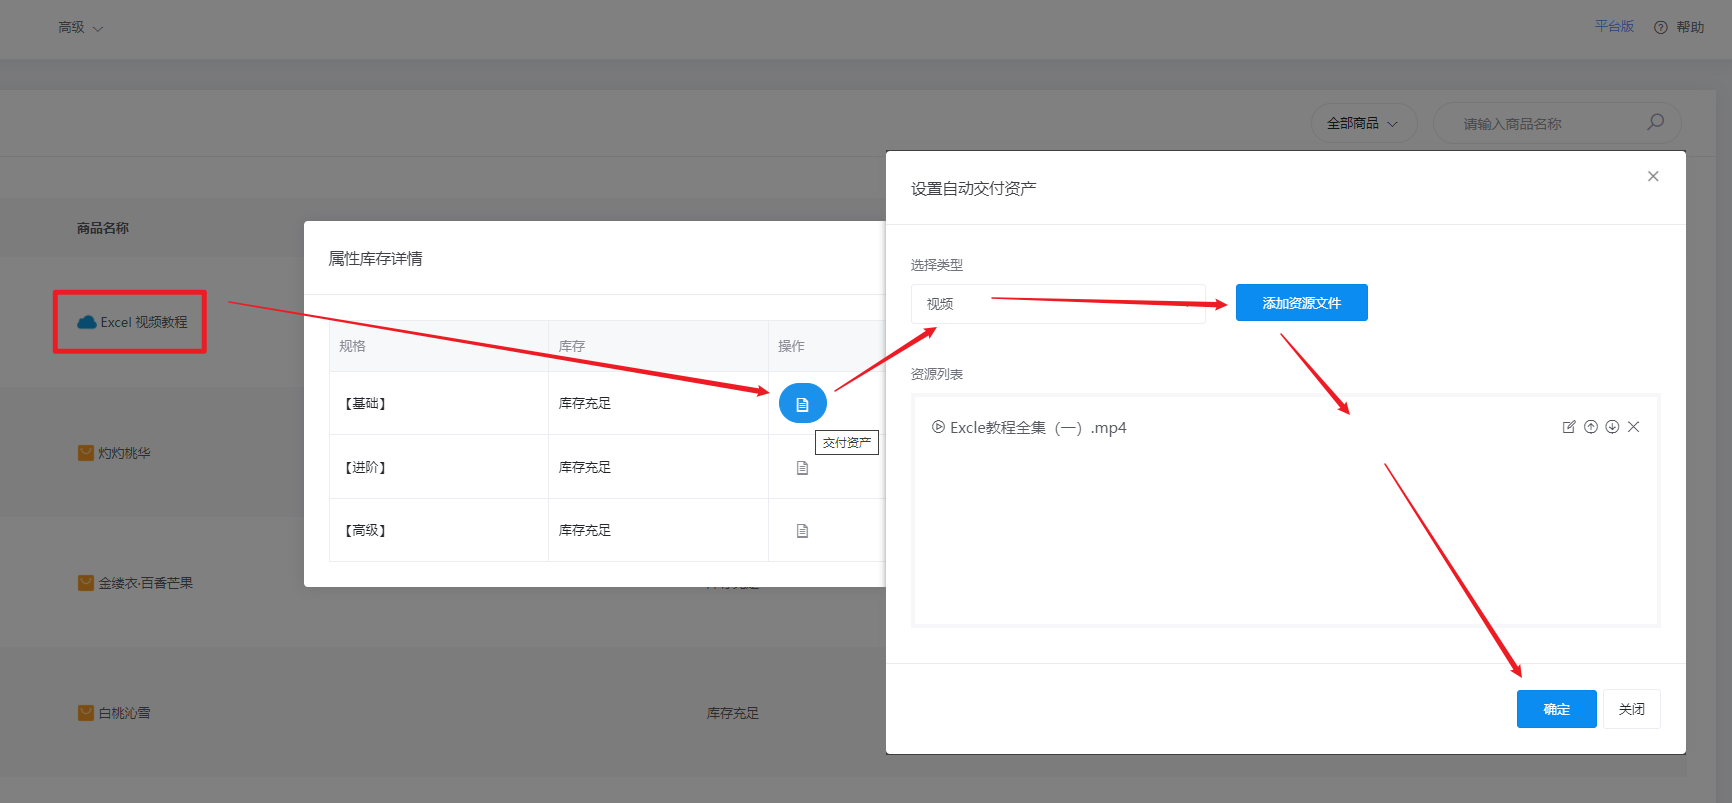
Task: Click the play icon before Excle教程全集
Action: point(938,427)
